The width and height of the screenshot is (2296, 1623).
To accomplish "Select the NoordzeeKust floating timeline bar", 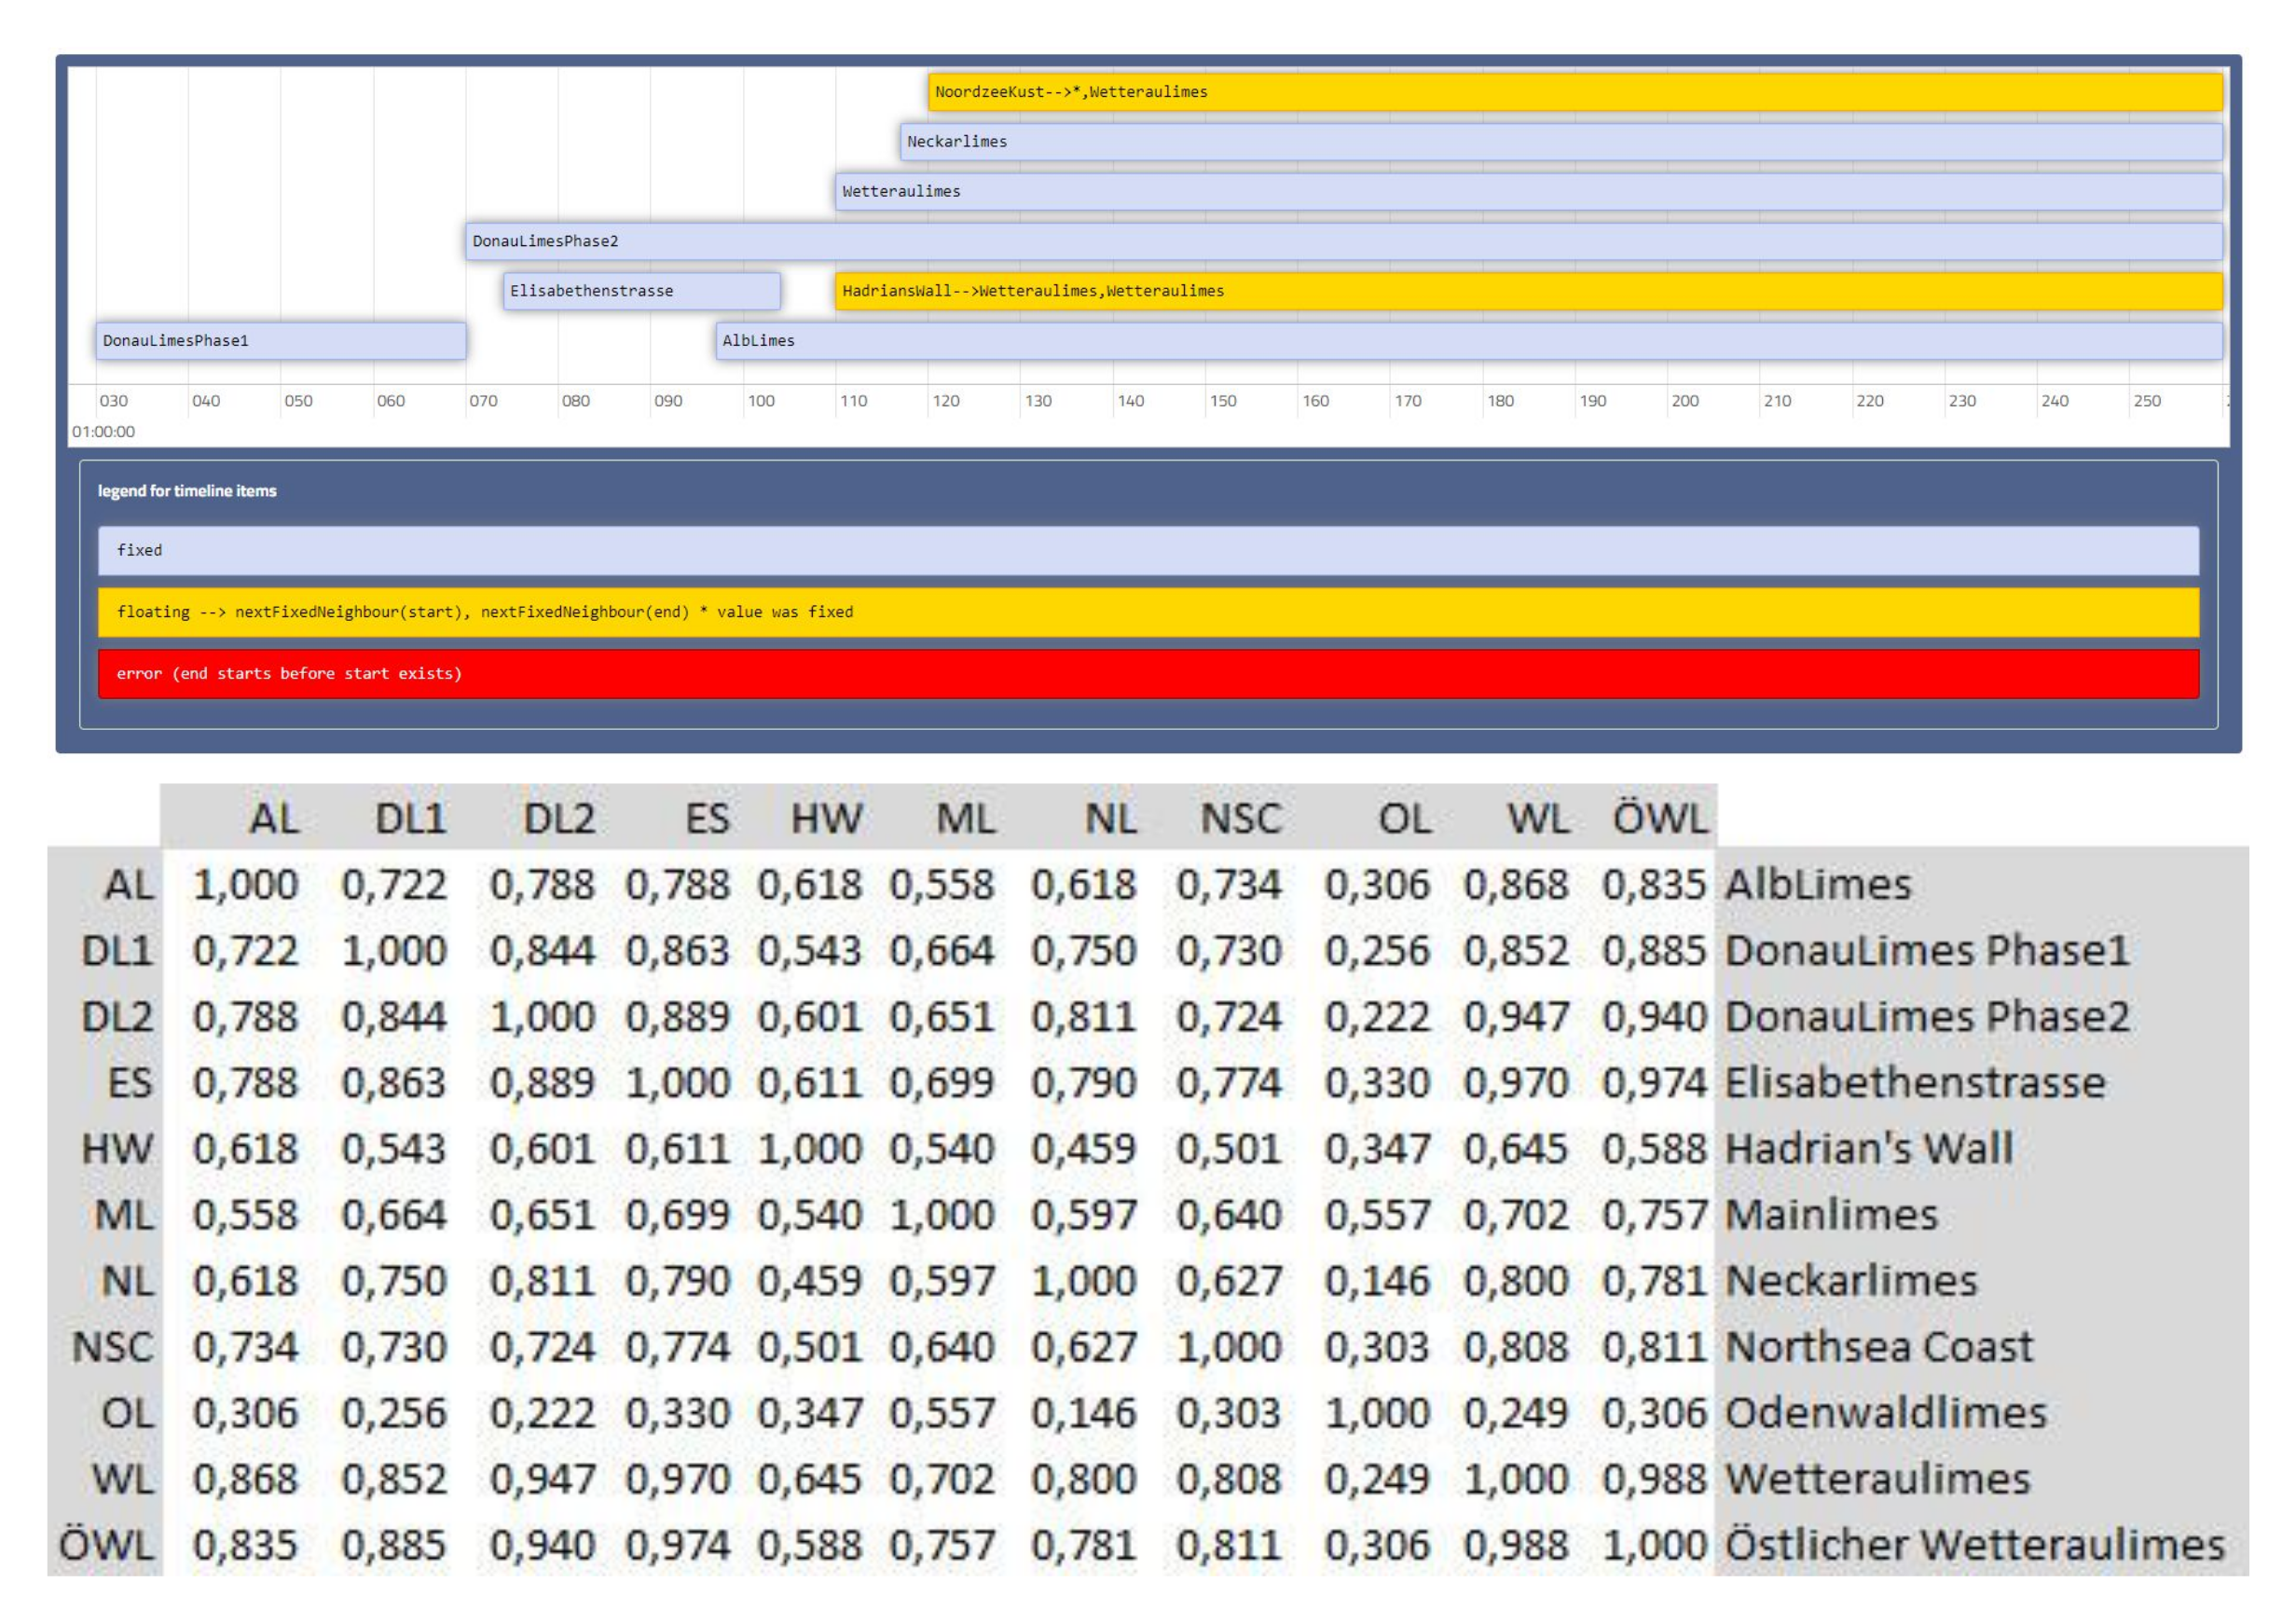I will 1575,92.
